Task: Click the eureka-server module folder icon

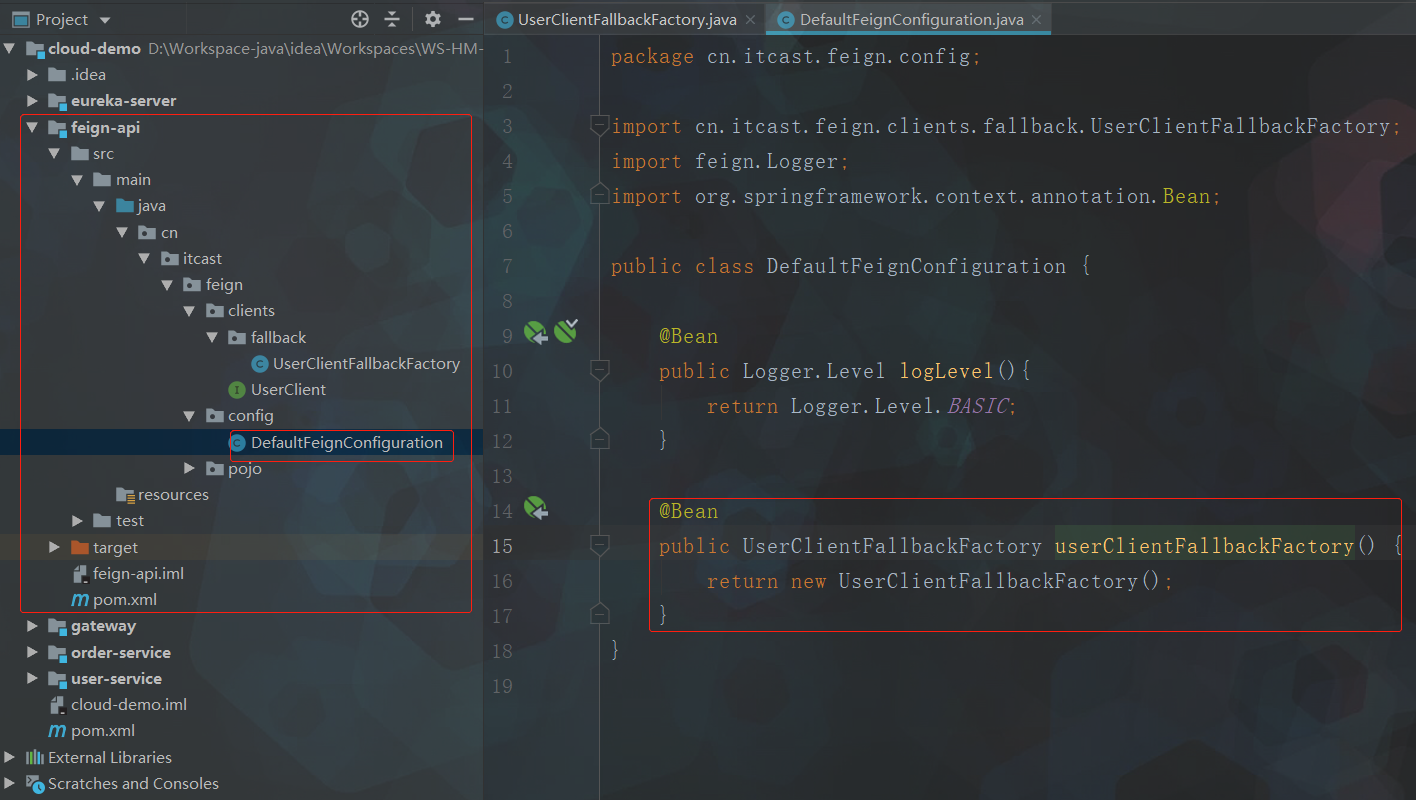Action: pos(58,101)
